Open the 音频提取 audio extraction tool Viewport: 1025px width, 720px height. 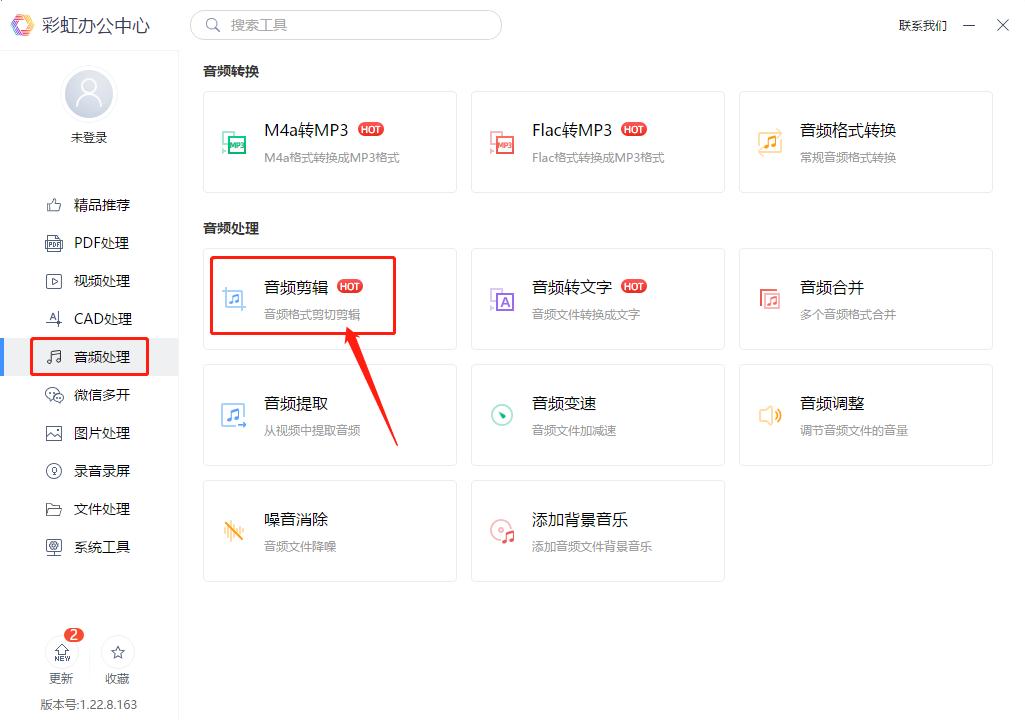pyautogui.click(x=330, y=413)
